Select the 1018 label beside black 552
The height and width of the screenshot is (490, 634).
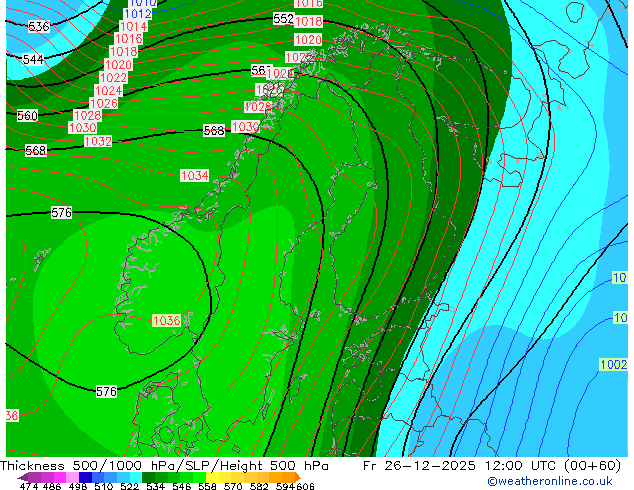309,21
